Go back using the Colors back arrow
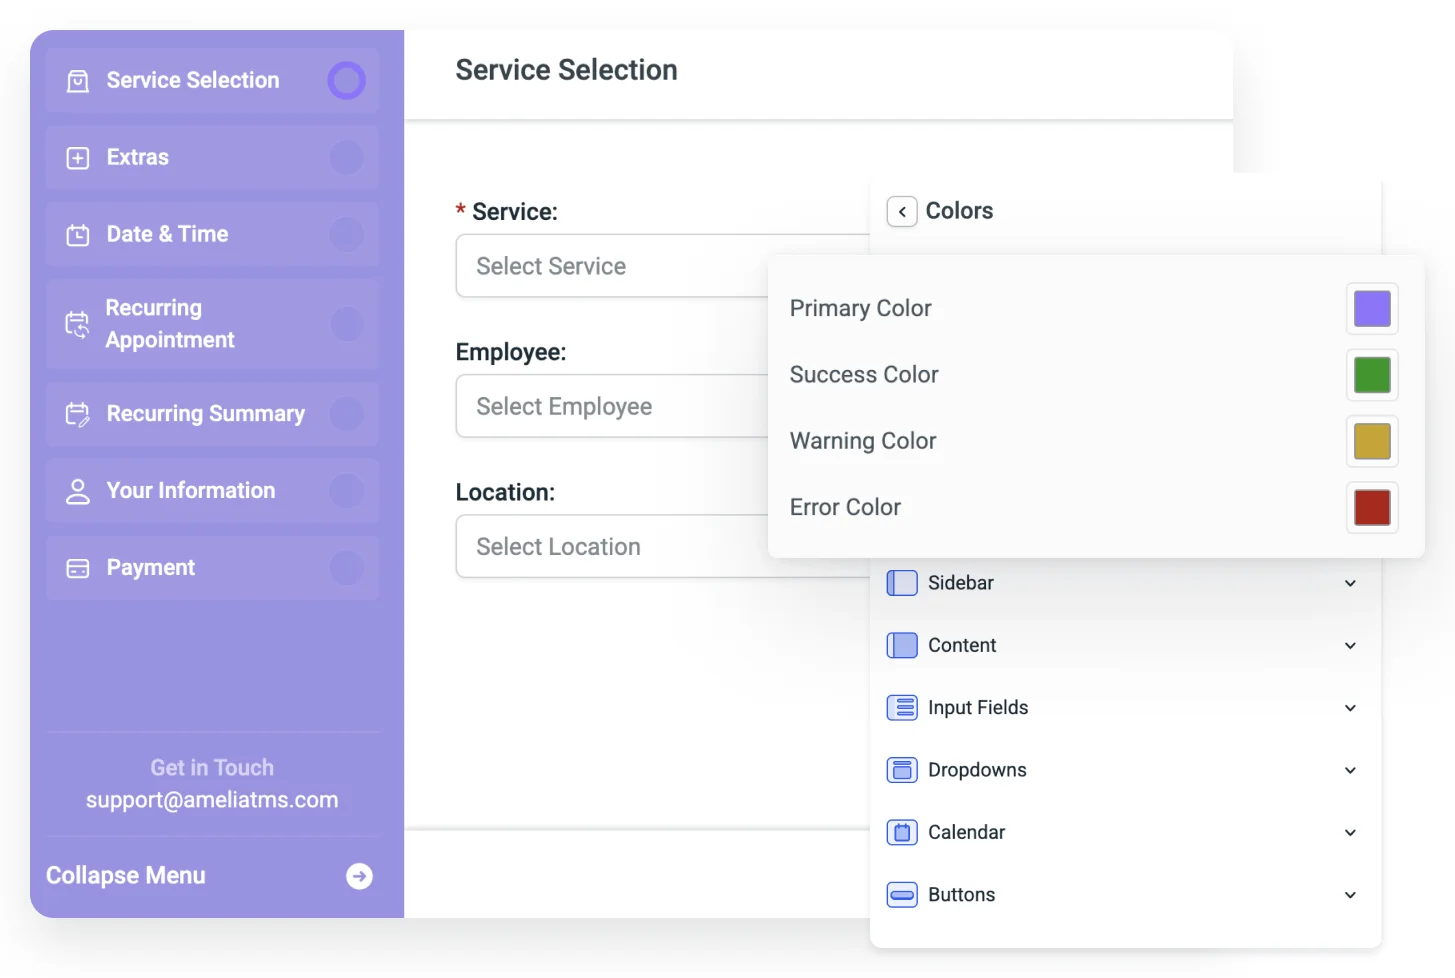 (x=901, y=211)
